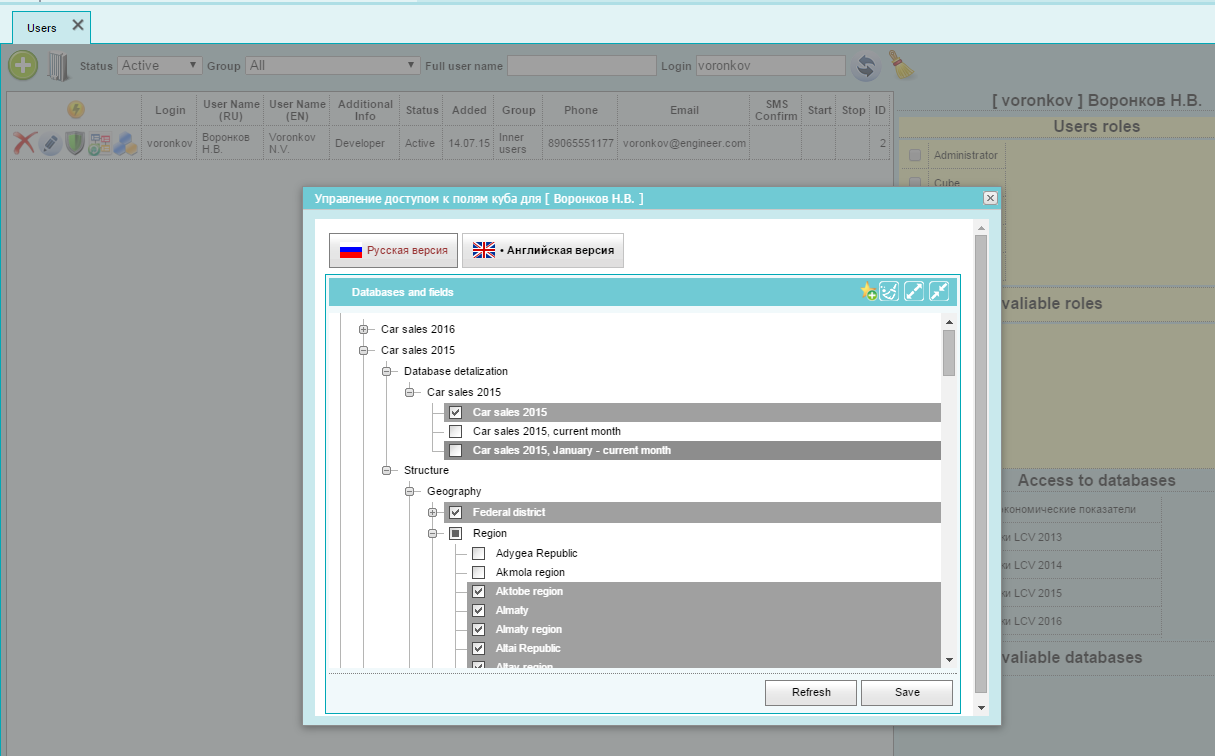Image resolution: width=1215 pixels, height=756 pixels.
Task: Click the 'Added' column header
Action: (x=469, y=110)
